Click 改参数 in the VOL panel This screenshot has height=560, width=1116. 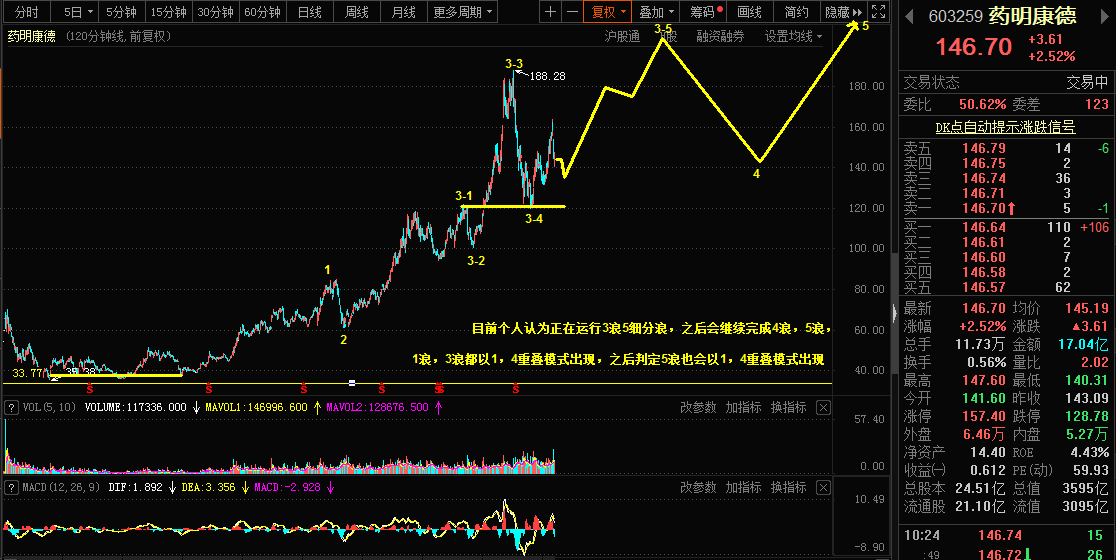(x=698, y=408)
